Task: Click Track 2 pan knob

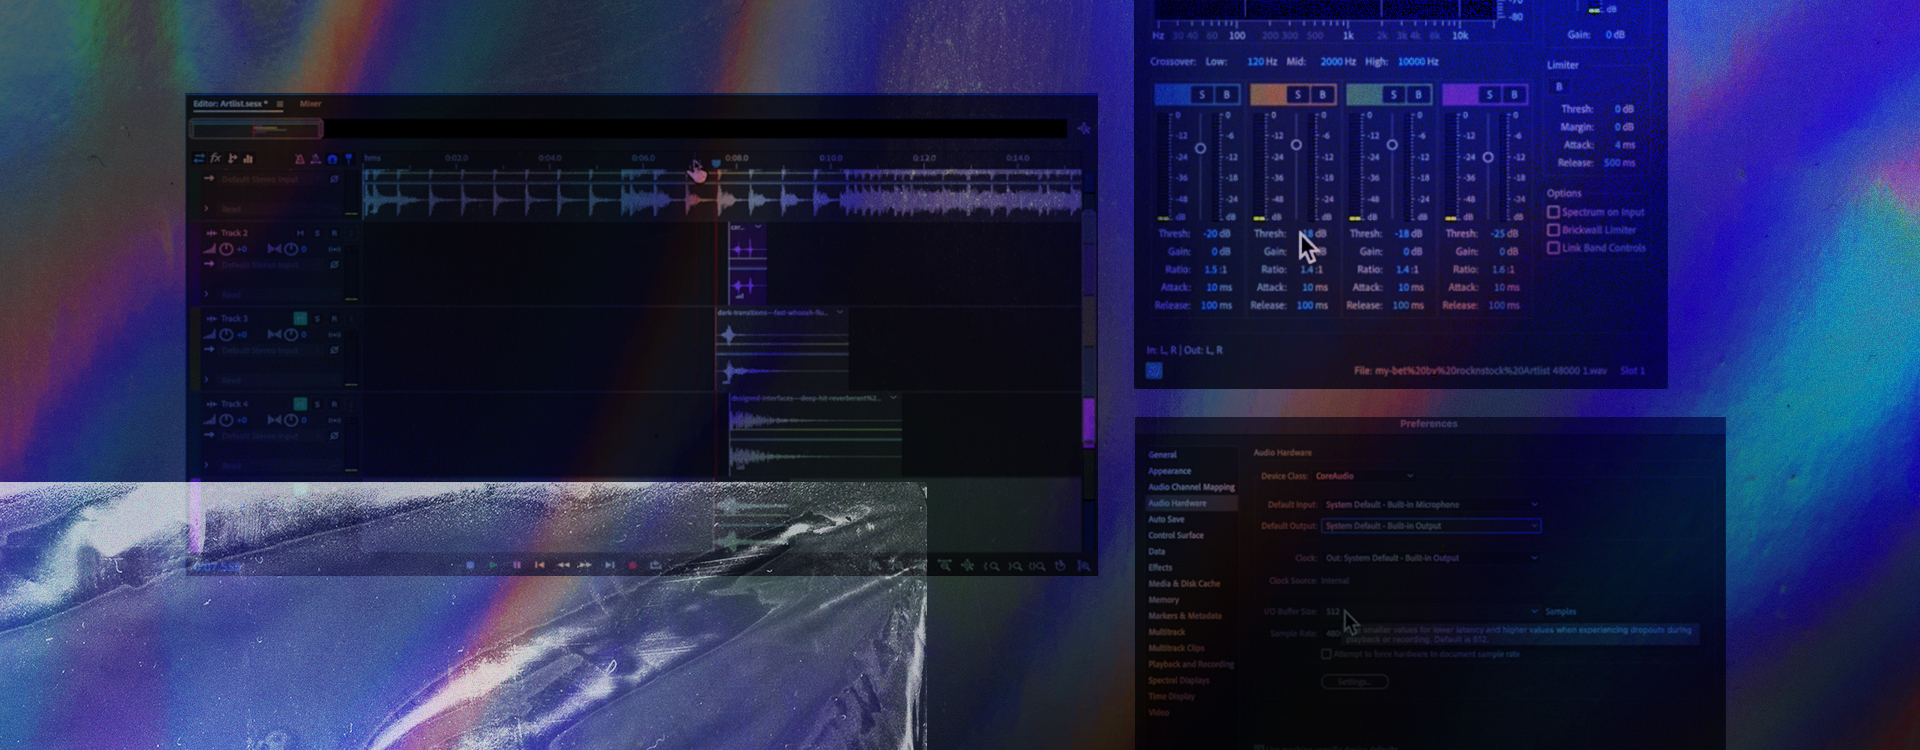Action: 290,249
